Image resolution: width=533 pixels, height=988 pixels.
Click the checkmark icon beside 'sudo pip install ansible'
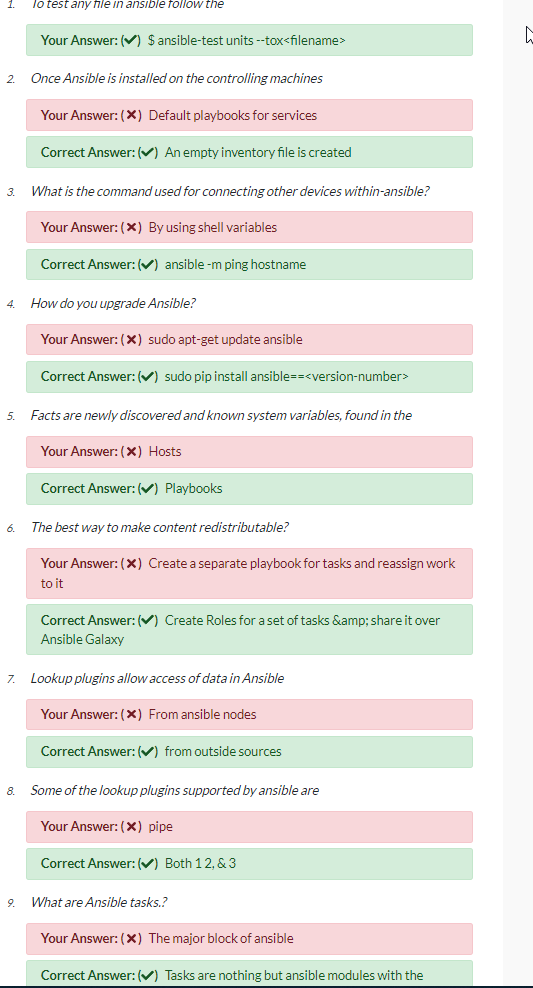point(147,377)
